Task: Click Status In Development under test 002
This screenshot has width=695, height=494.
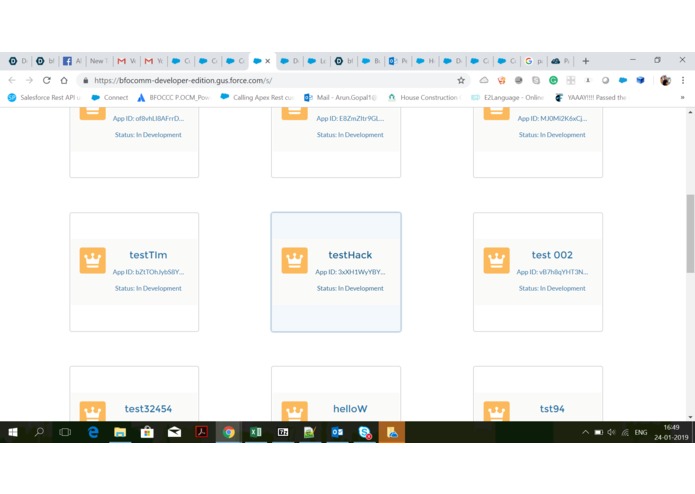Action: pyautogui.click(x=552, y=288)
